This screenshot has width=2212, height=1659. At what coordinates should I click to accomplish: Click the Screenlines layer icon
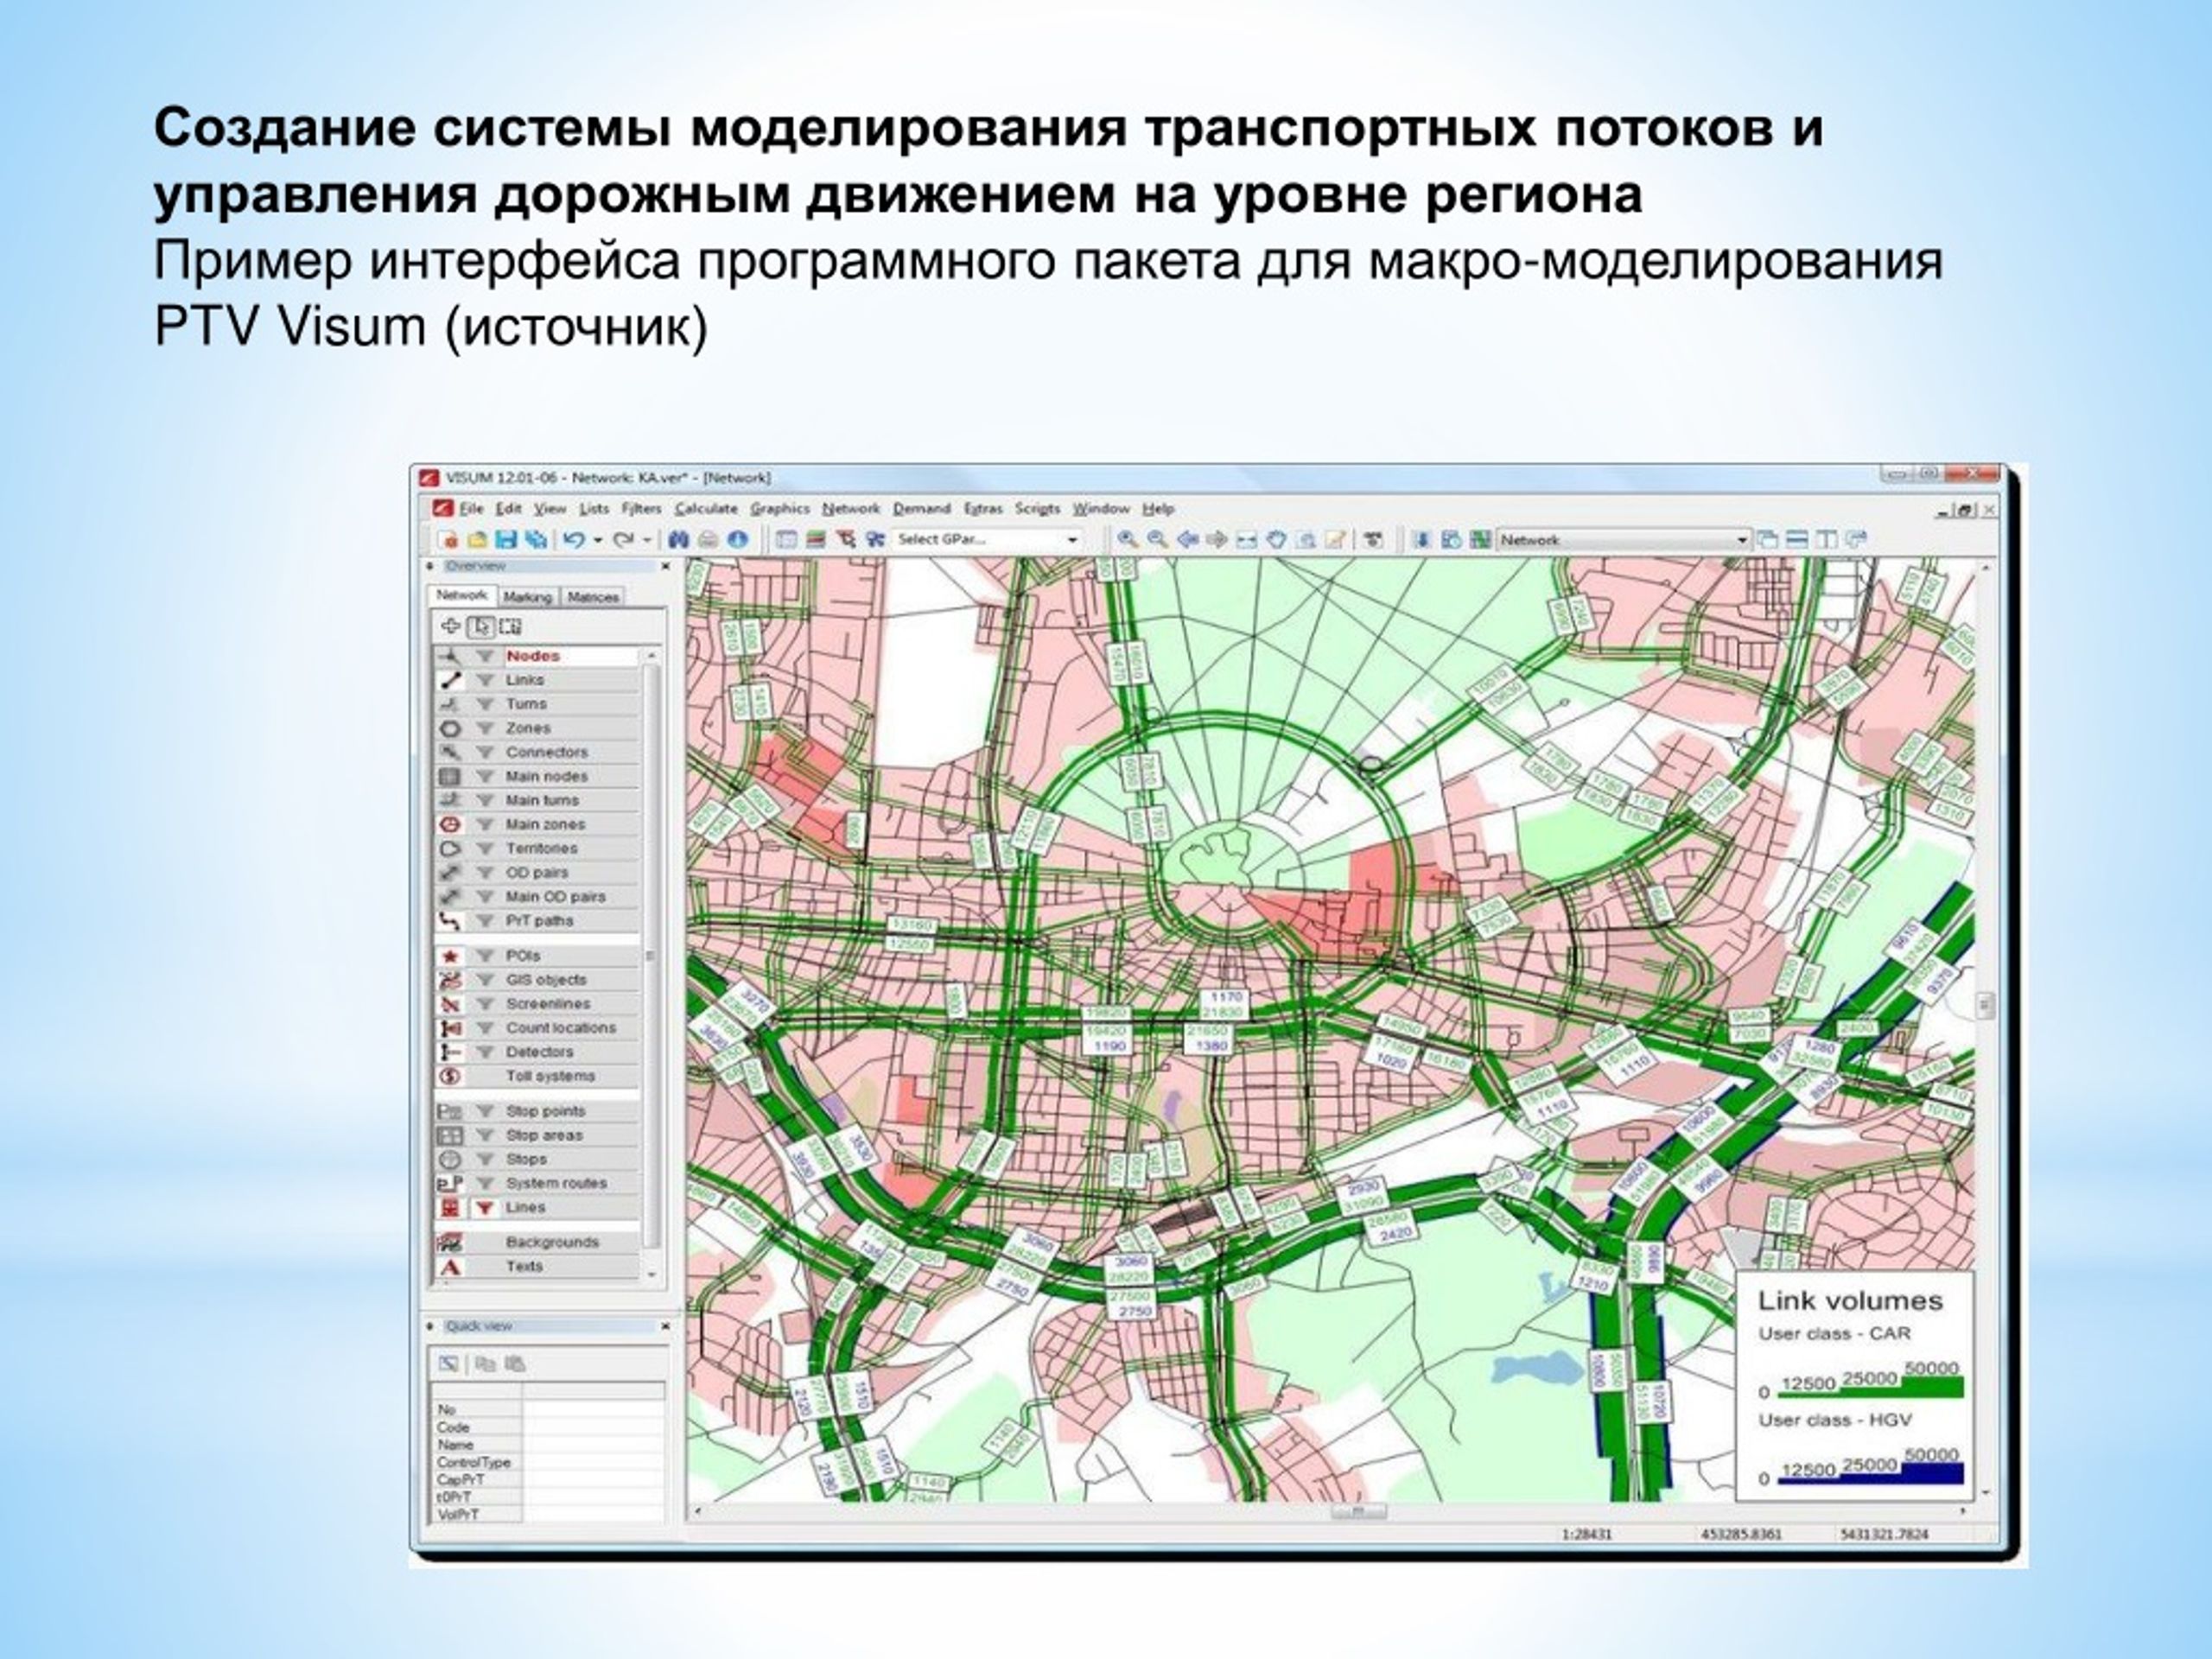pos(451,1004)
